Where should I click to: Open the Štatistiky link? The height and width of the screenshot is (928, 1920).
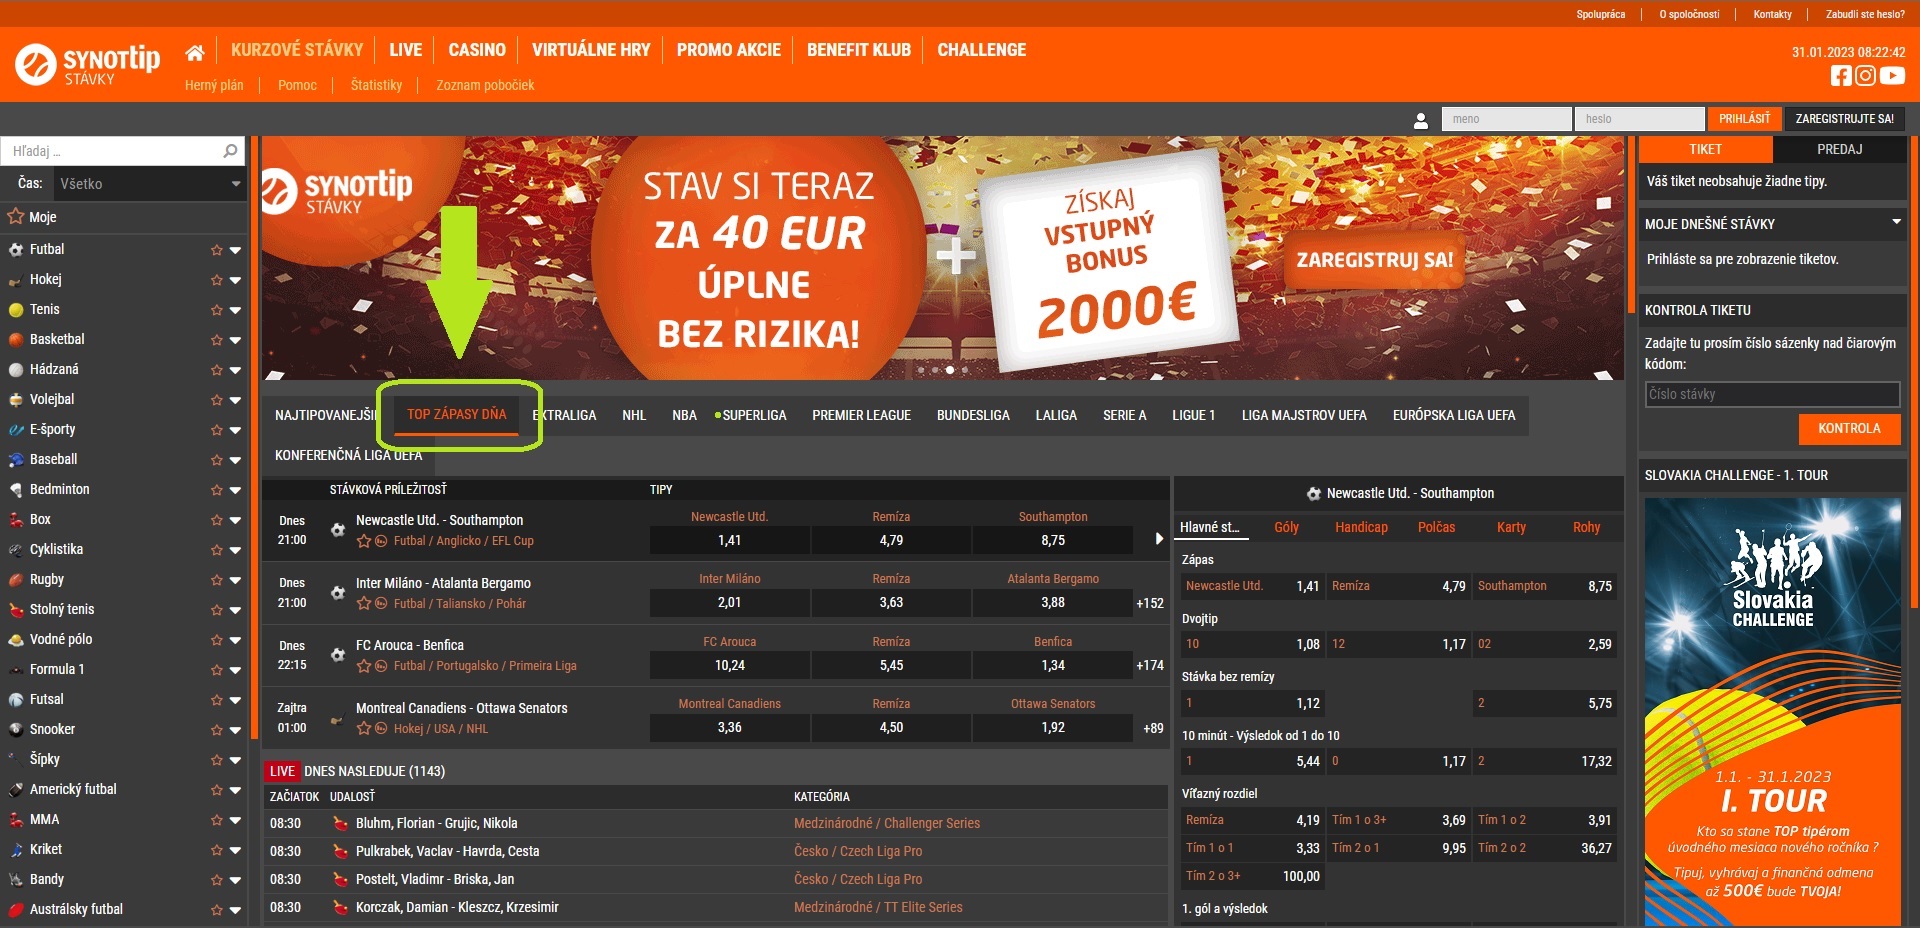pyautogui.click(x=376, y=85)
